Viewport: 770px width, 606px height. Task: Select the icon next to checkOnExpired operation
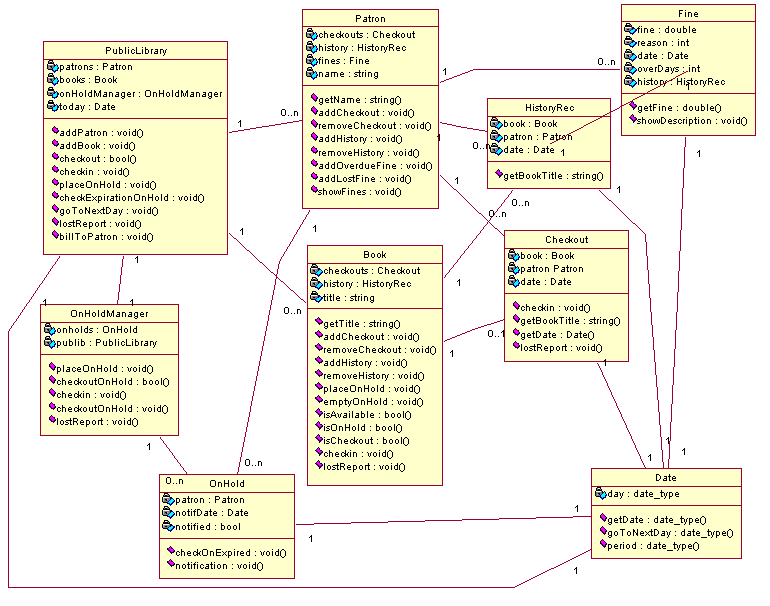(170, 553)
